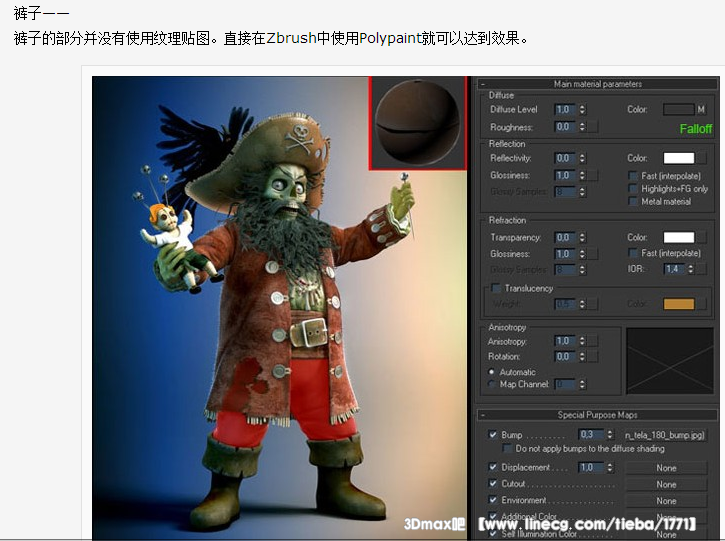Click the Environment None map button
The width and height of the screenshot is (725, 541).
(666, 501)
